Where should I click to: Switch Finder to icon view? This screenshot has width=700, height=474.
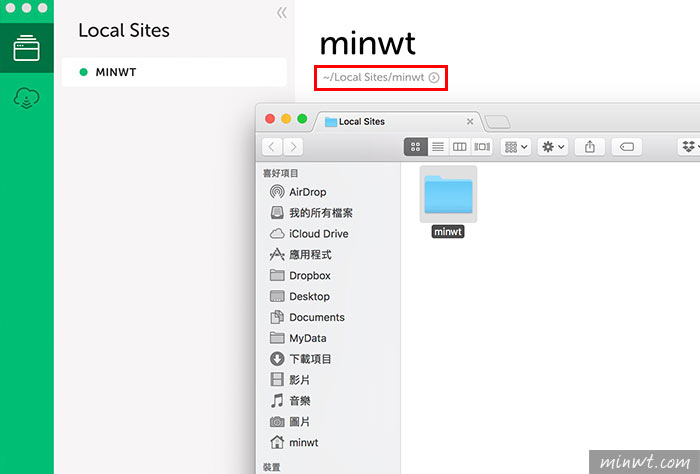point(416,147)
